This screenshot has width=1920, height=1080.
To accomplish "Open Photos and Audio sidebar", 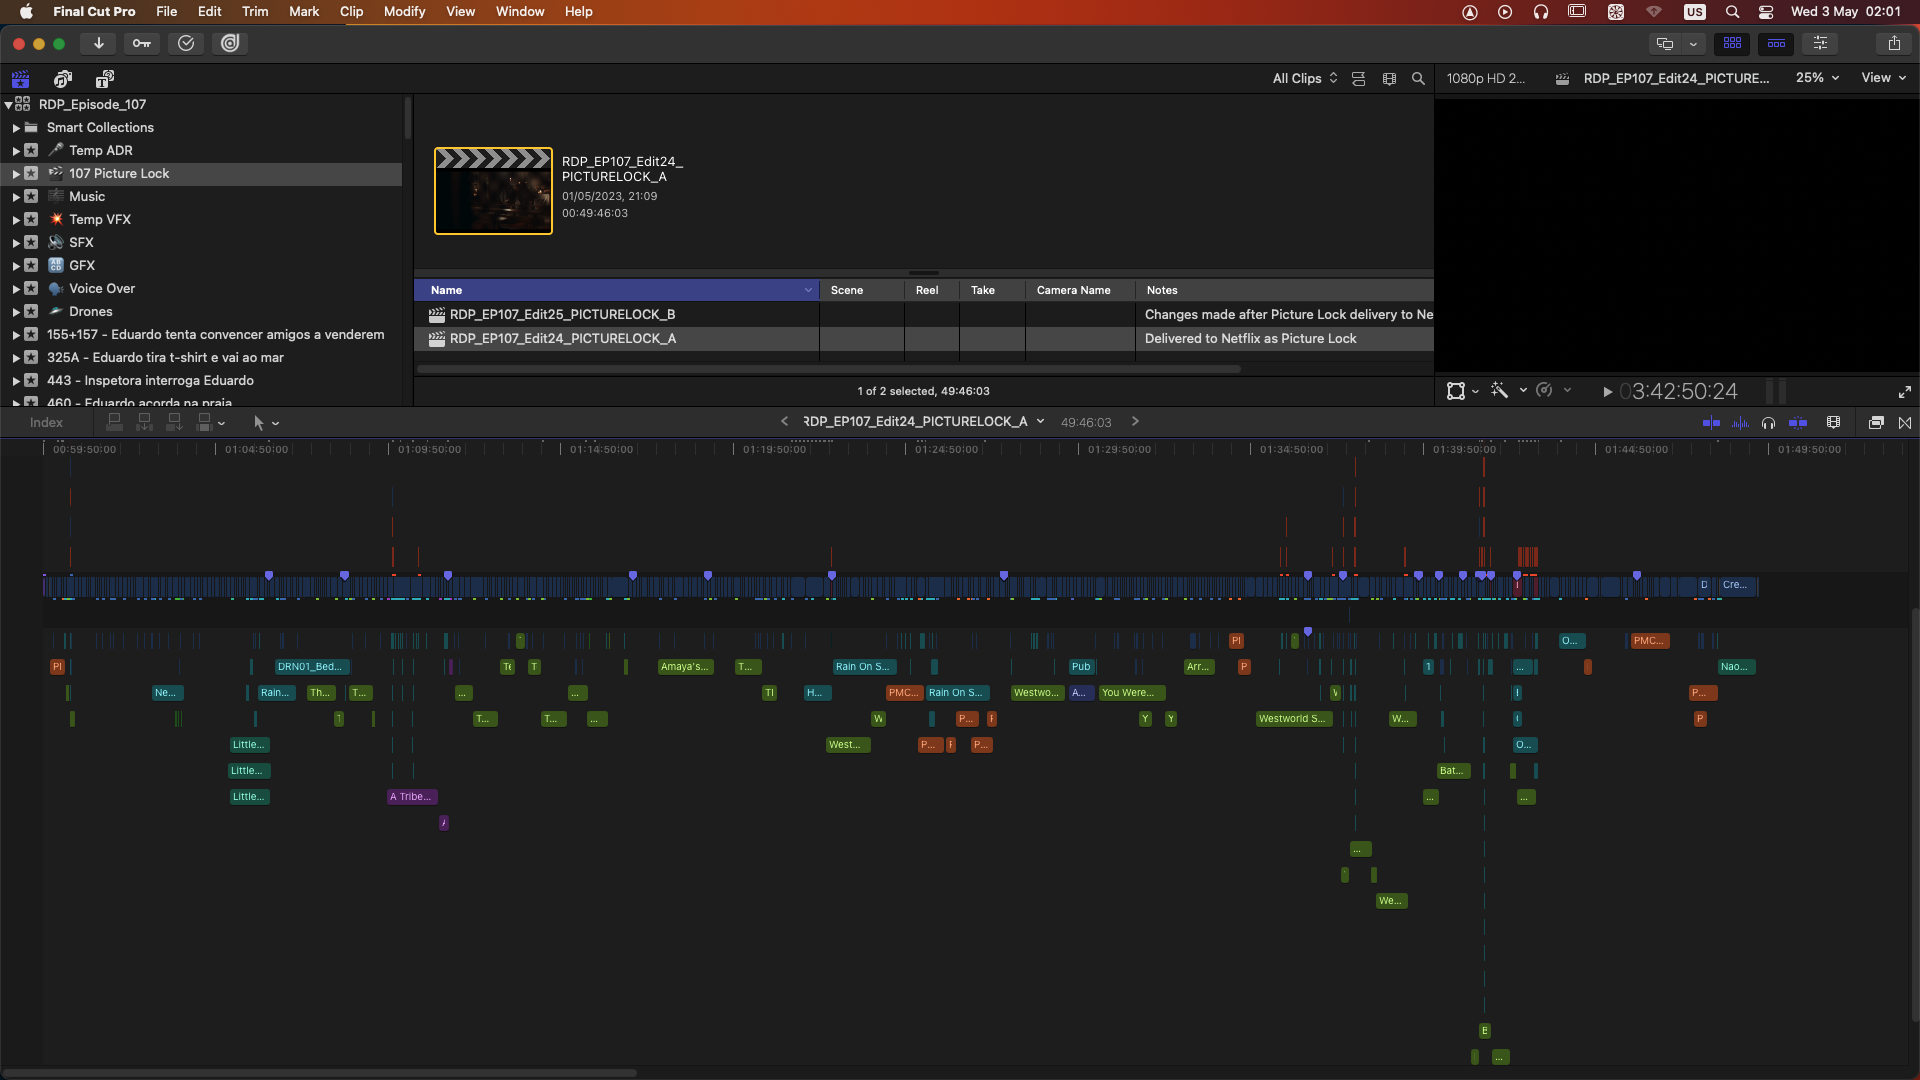I will 63,79.
